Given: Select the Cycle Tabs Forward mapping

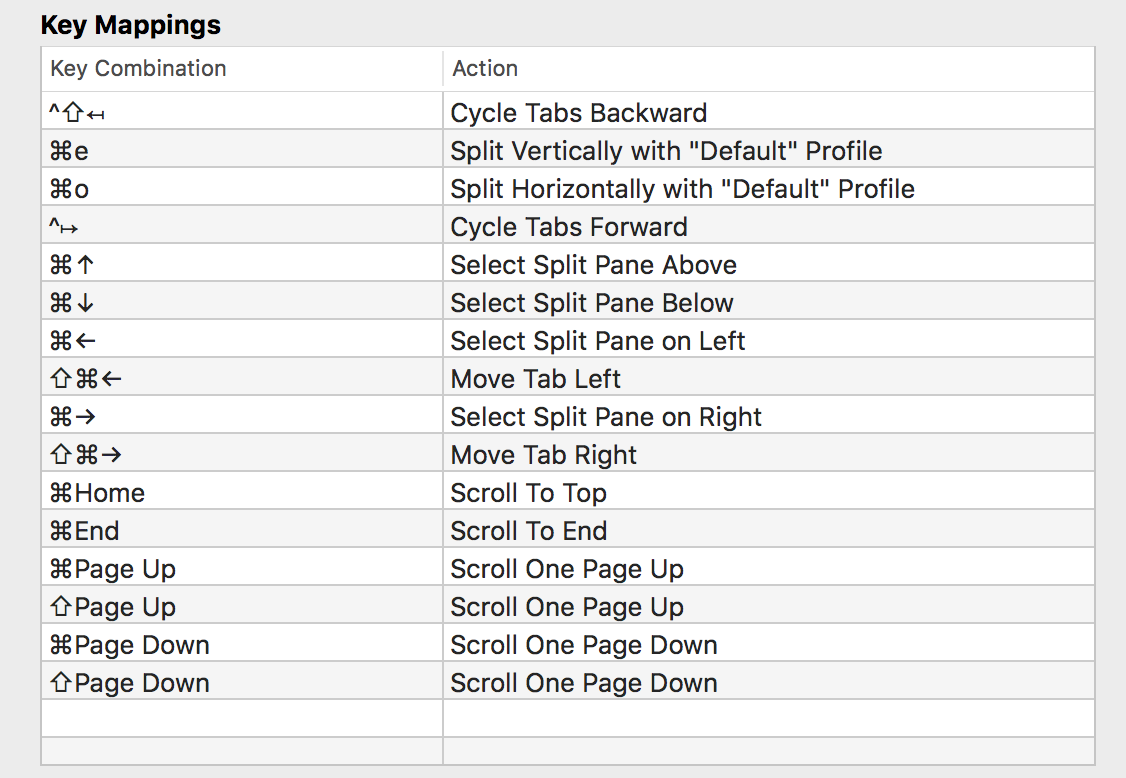Looking at the screenshot, I should click(569, 227).
